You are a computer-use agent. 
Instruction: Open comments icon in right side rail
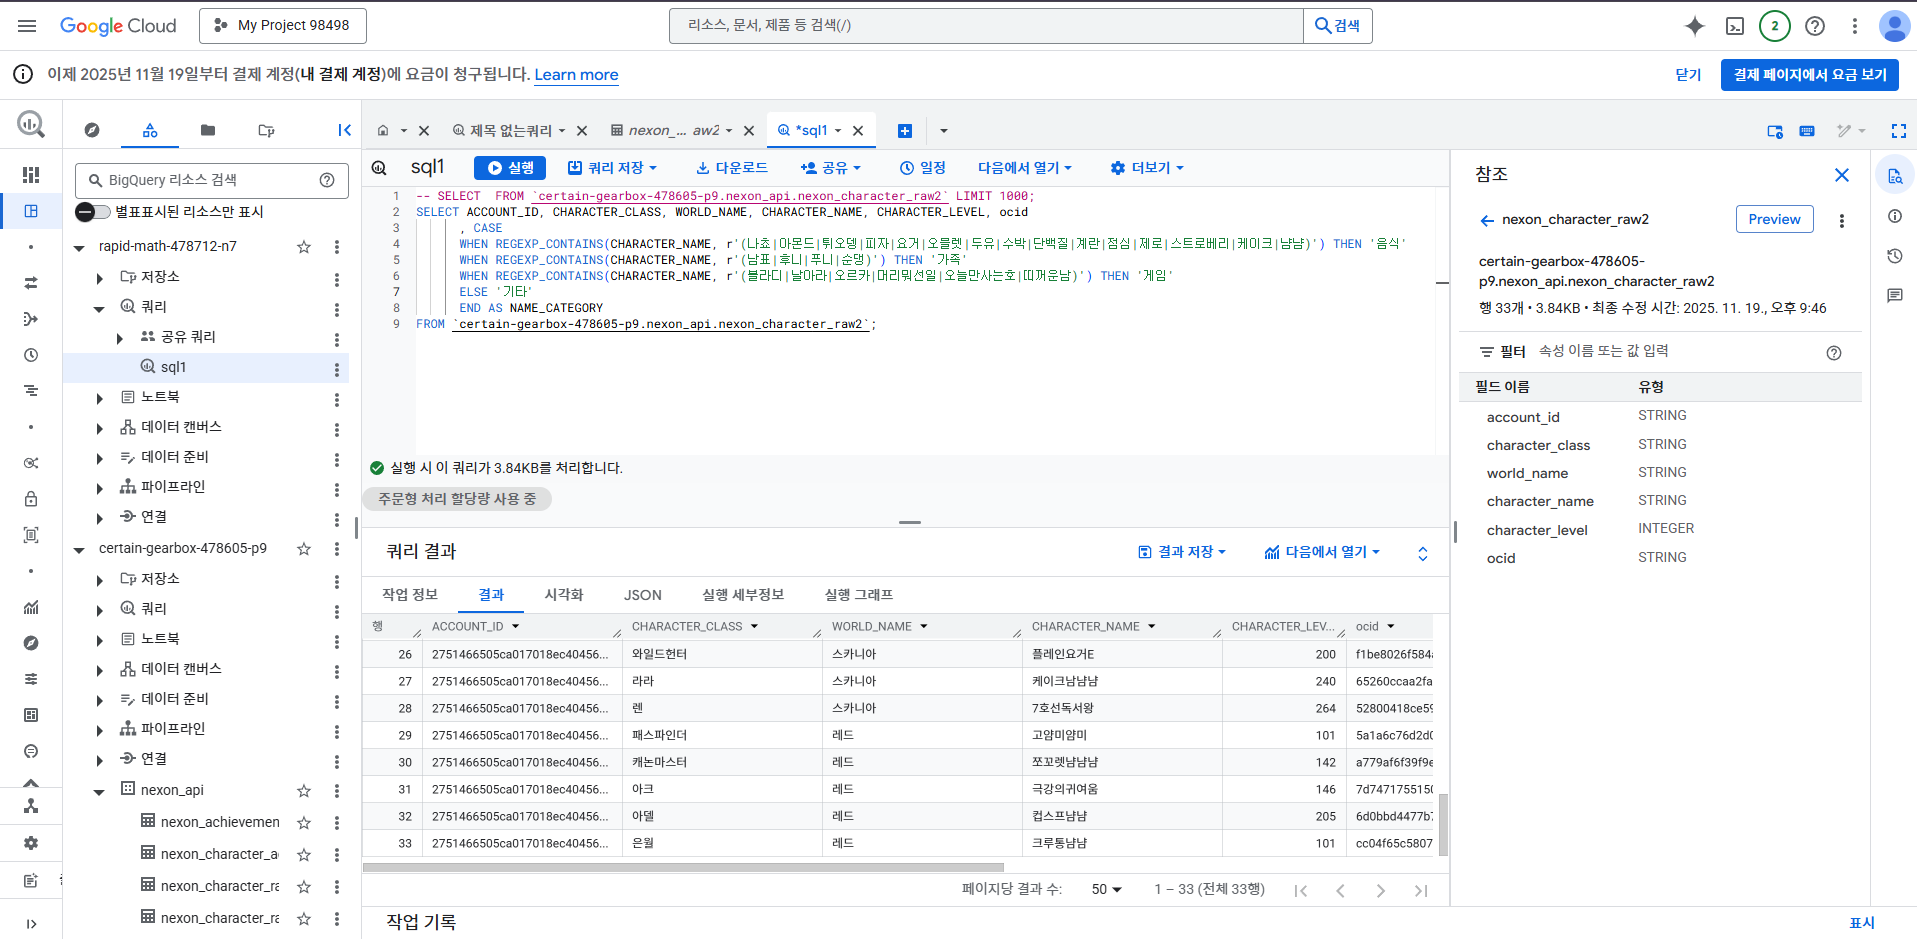(x=1895, y=296)
